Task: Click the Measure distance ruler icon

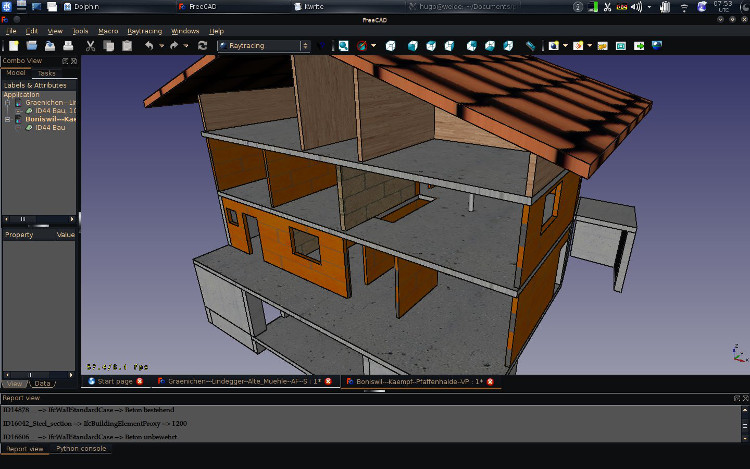Action: [x=532, y=46]
